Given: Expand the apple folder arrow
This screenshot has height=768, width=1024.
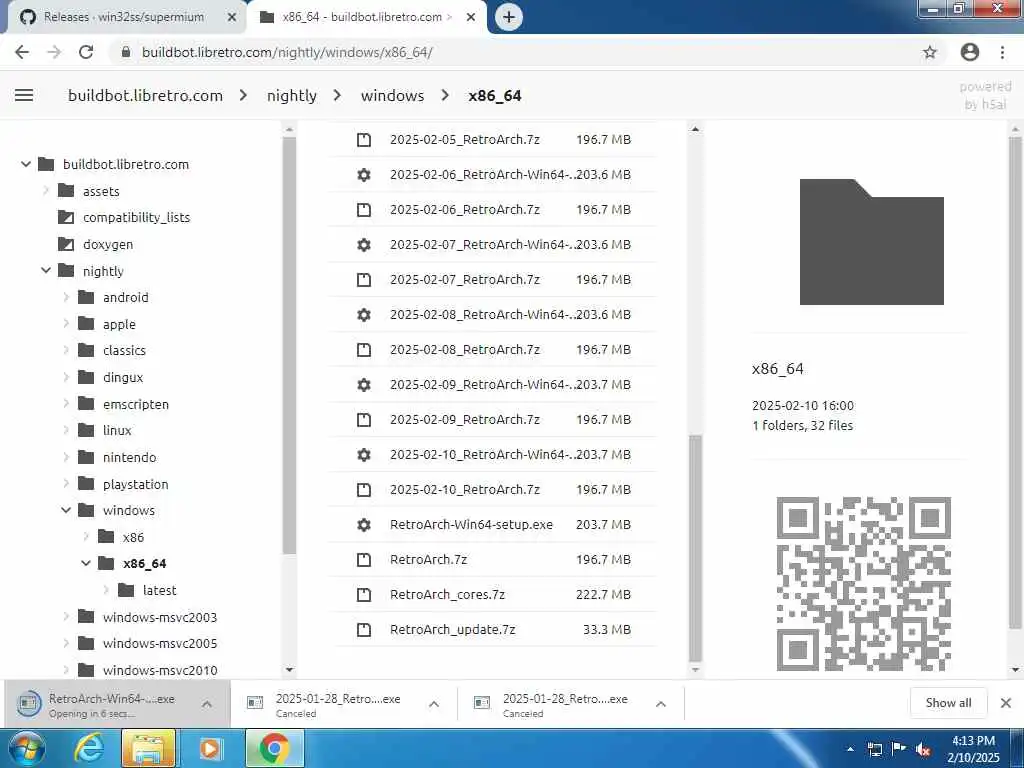Looking at the screenshot, I should click(x=66, y=324).
